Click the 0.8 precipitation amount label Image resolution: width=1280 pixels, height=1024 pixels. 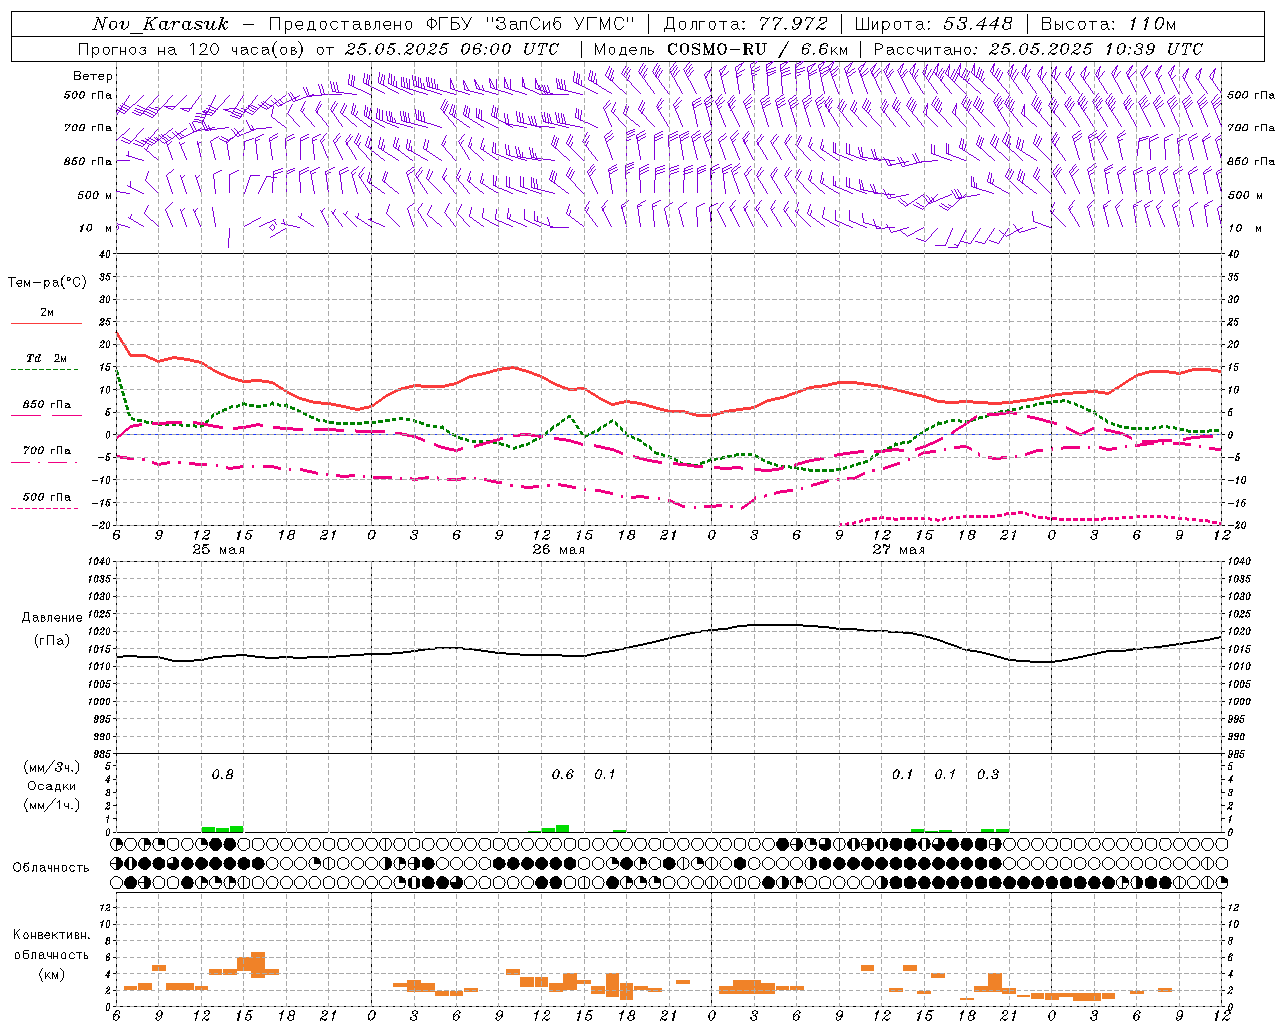pyautogui.click(x=222, y=774)
